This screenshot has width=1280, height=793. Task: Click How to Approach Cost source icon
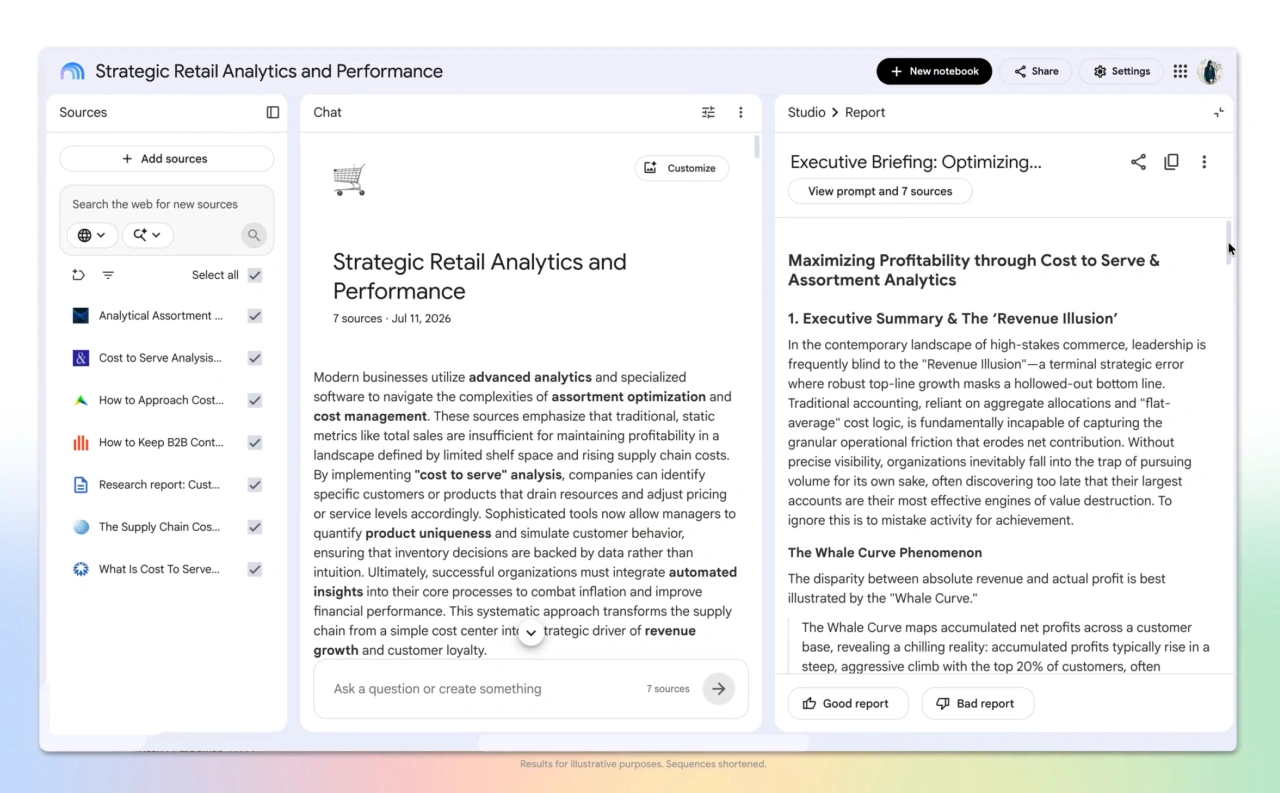tap(81, 400)
